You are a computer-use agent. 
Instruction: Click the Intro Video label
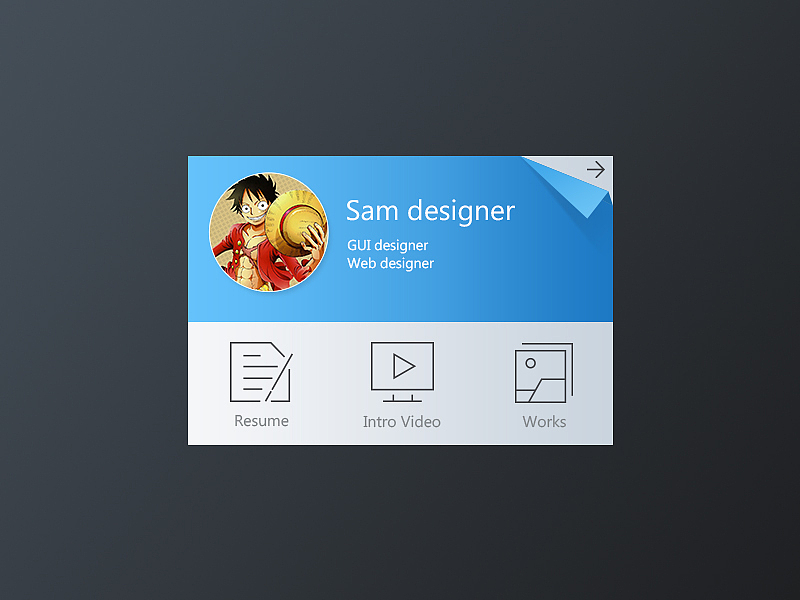[402, 422]
